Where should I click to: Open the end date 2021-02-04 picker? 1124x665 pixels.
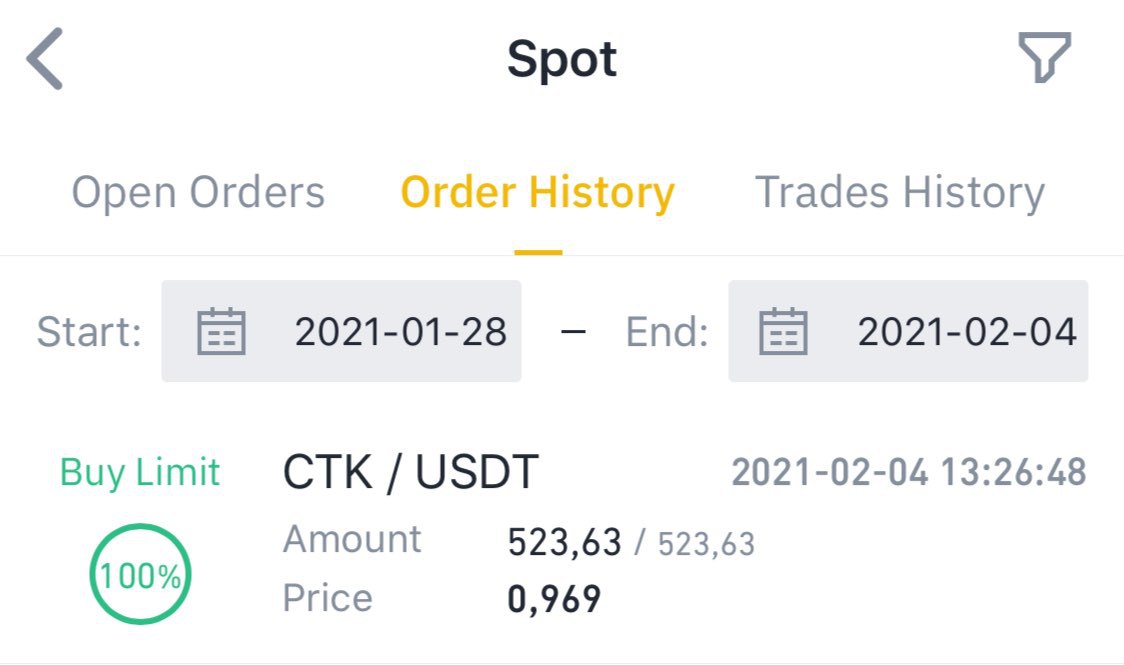tap(967, 332)
